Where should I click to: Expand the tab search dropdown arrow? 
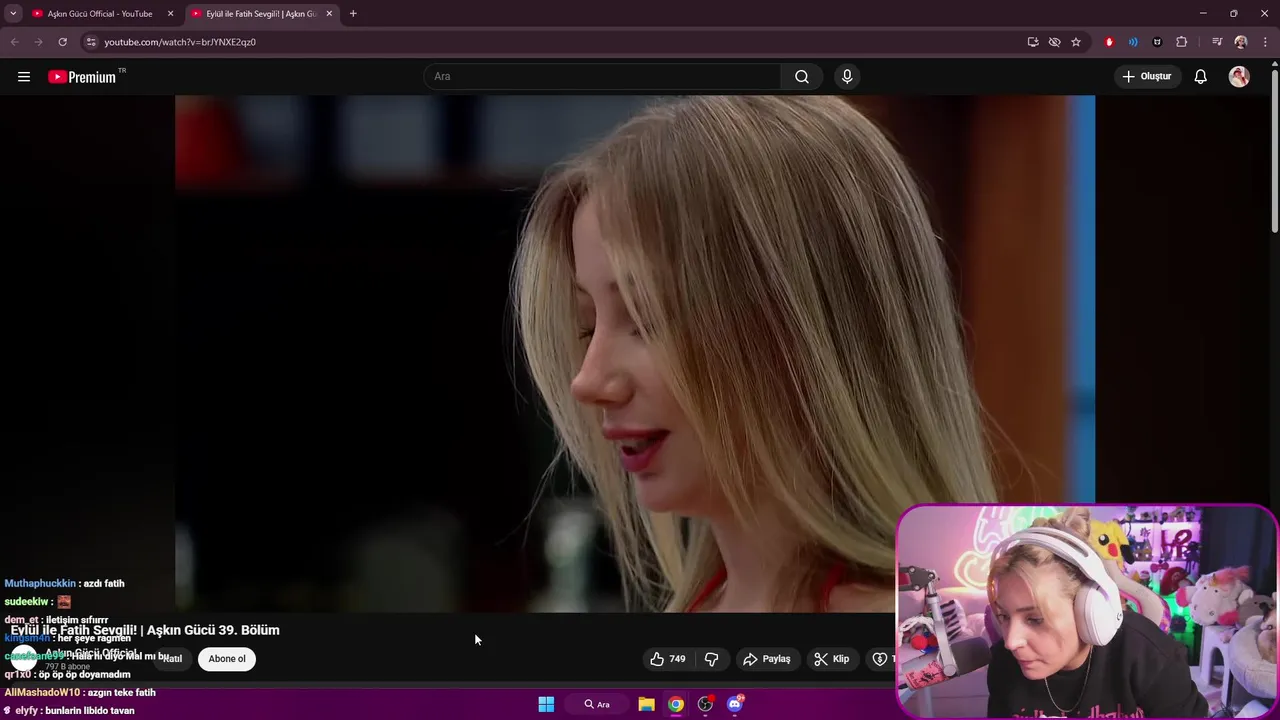pyautogui.click(x=13, y=14)
